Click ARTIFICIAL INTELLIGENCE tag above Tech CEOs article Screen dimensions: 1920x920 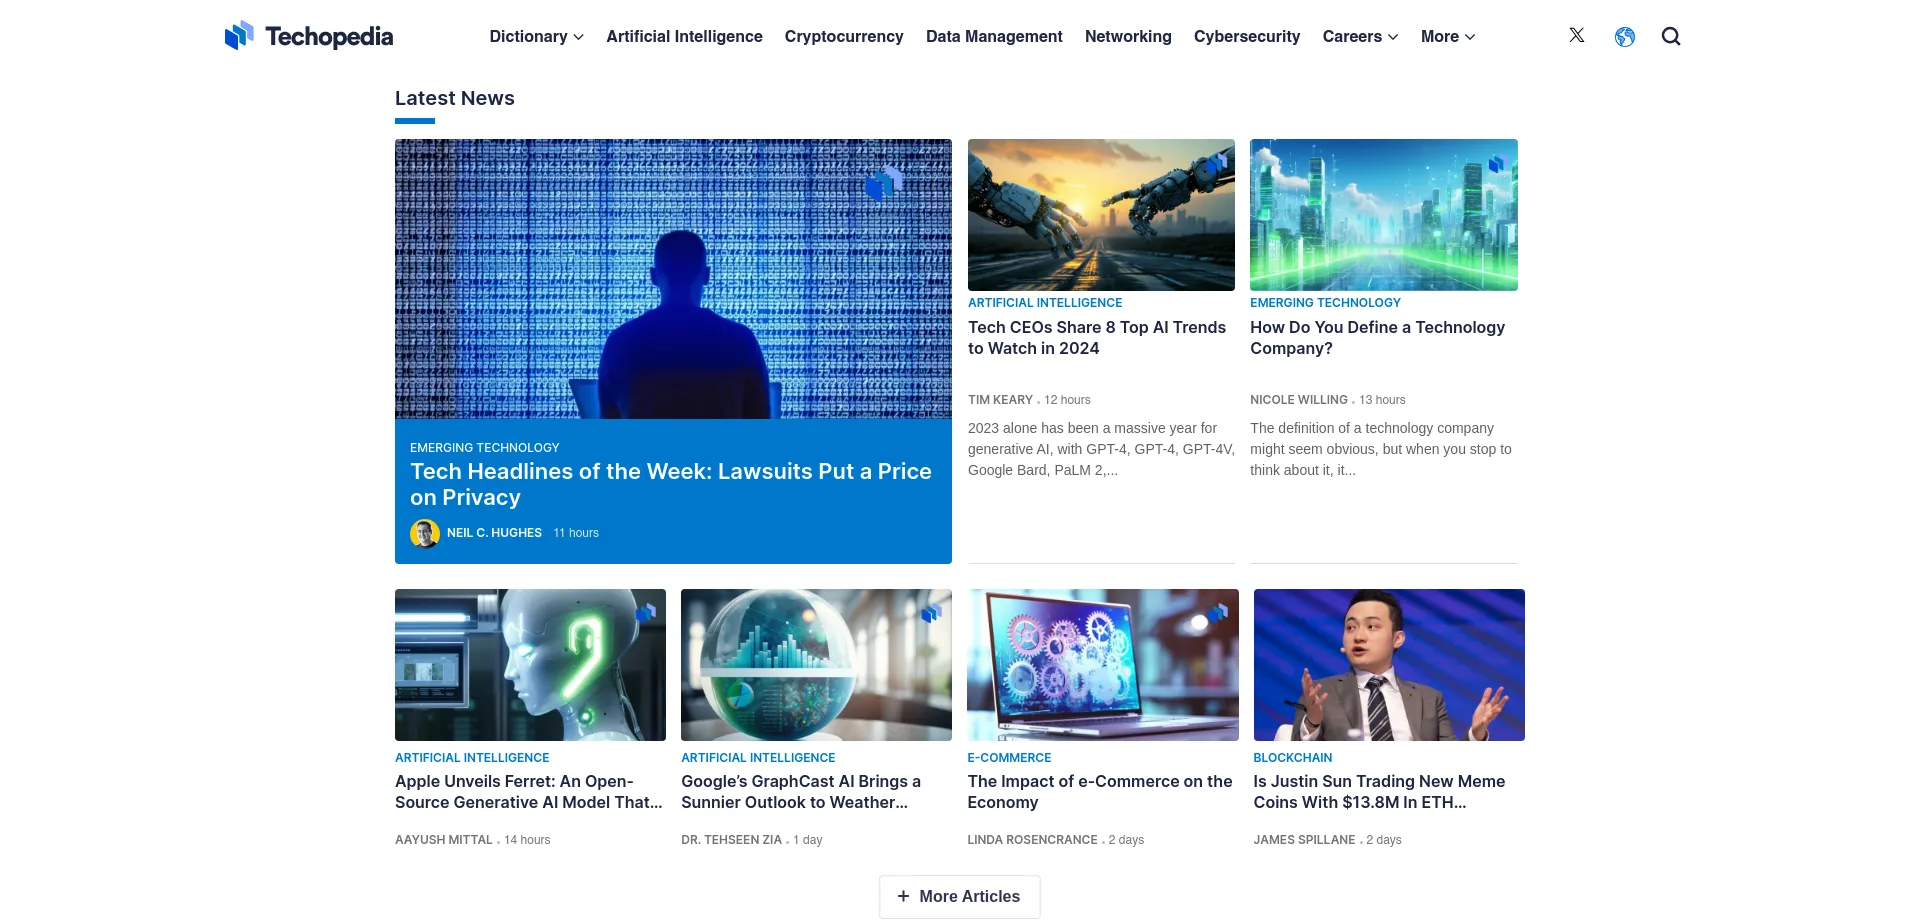tap(1045, 303)
